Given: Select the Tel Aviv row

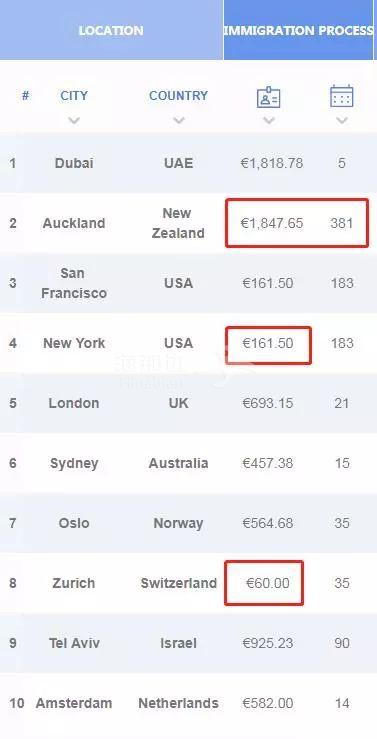Looking at the screenshot, I should pos(188,643).
